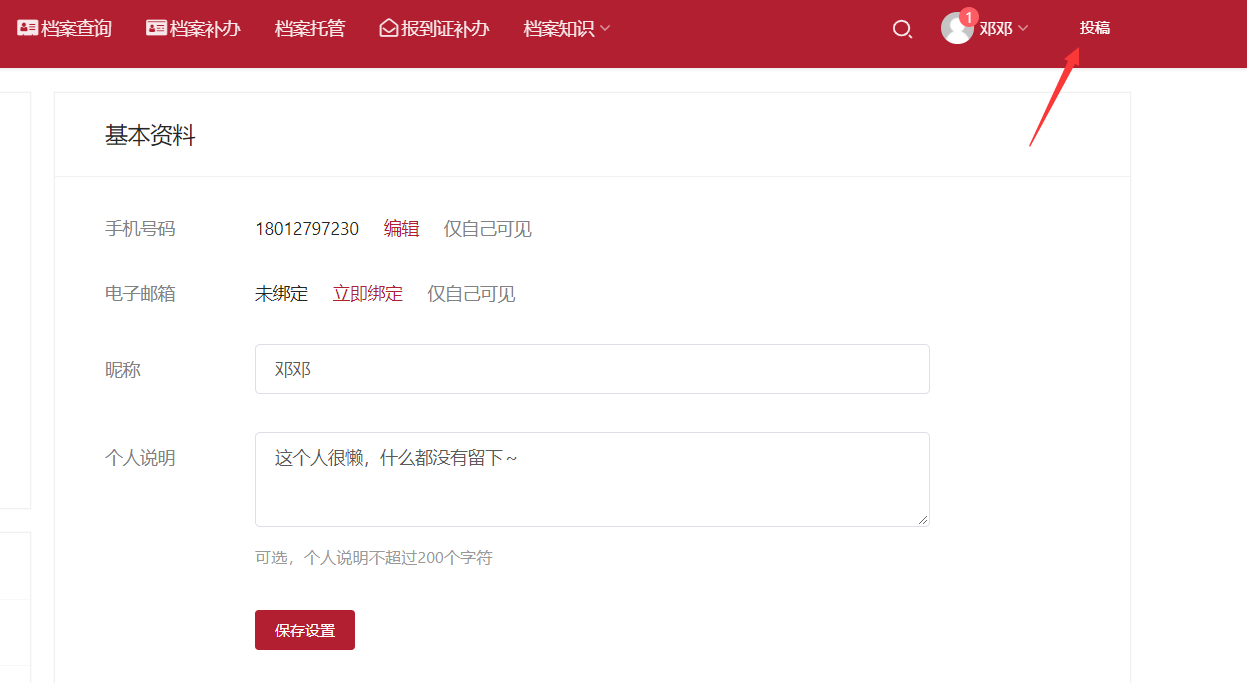Click the 投稿 button in header

pyautogui.click(x=1095, y=28)
